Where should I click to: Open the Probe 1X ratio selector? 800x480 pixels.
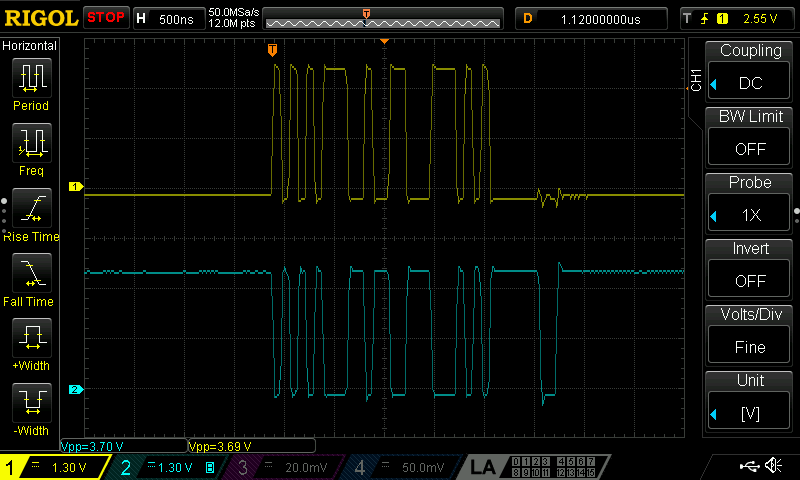[x=749, y=215]
